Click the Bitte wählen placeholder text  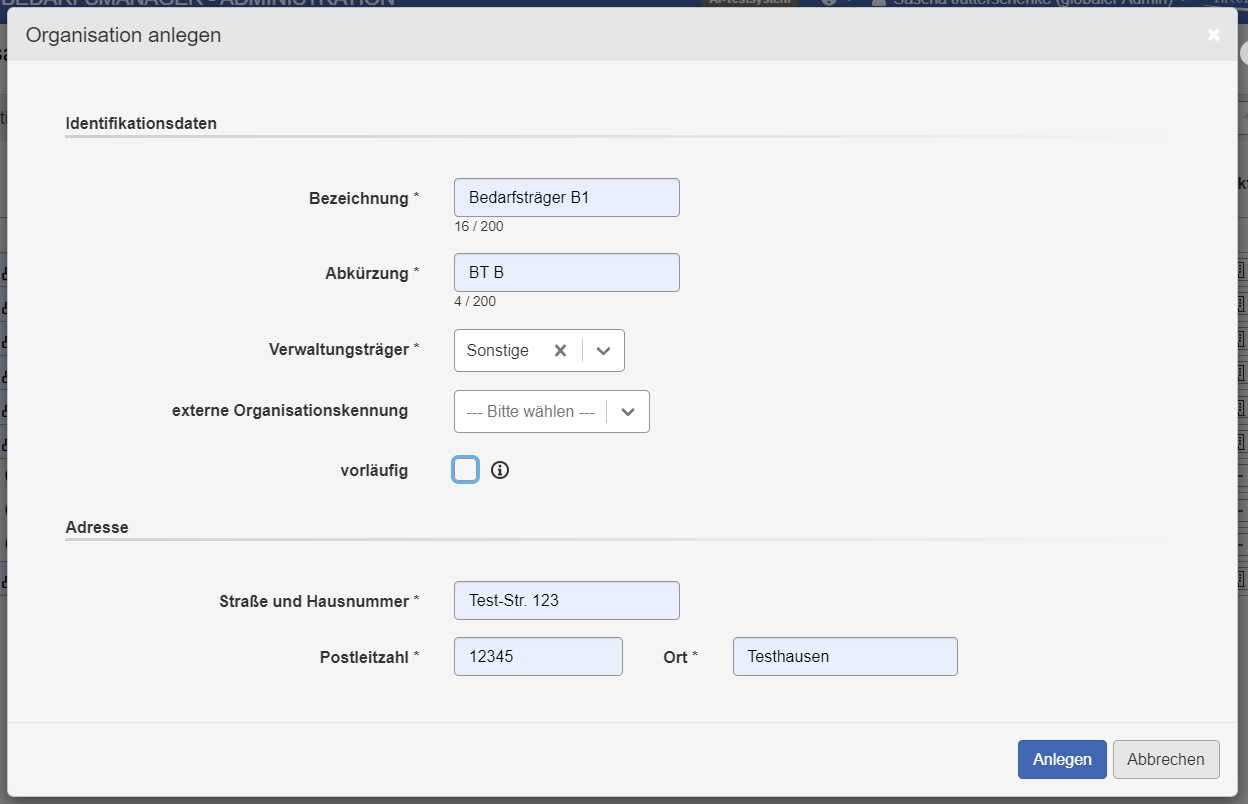point(530,412)
